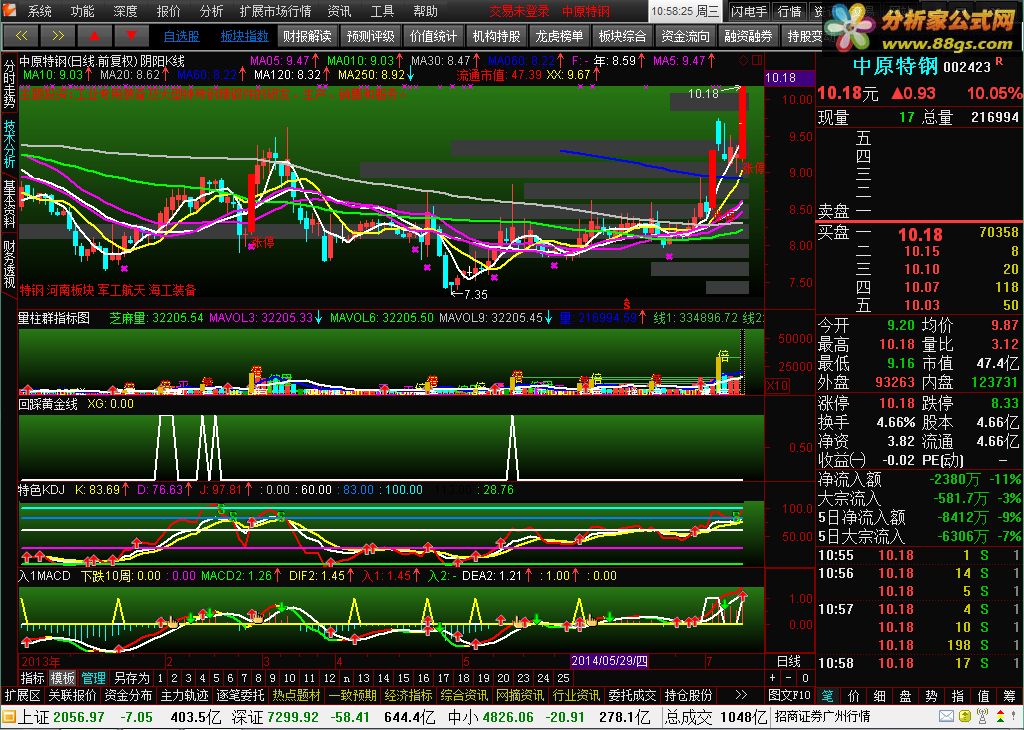Open the 帮助 menu
Viewport: 1024px width, 730px height.
pos(426,11)
